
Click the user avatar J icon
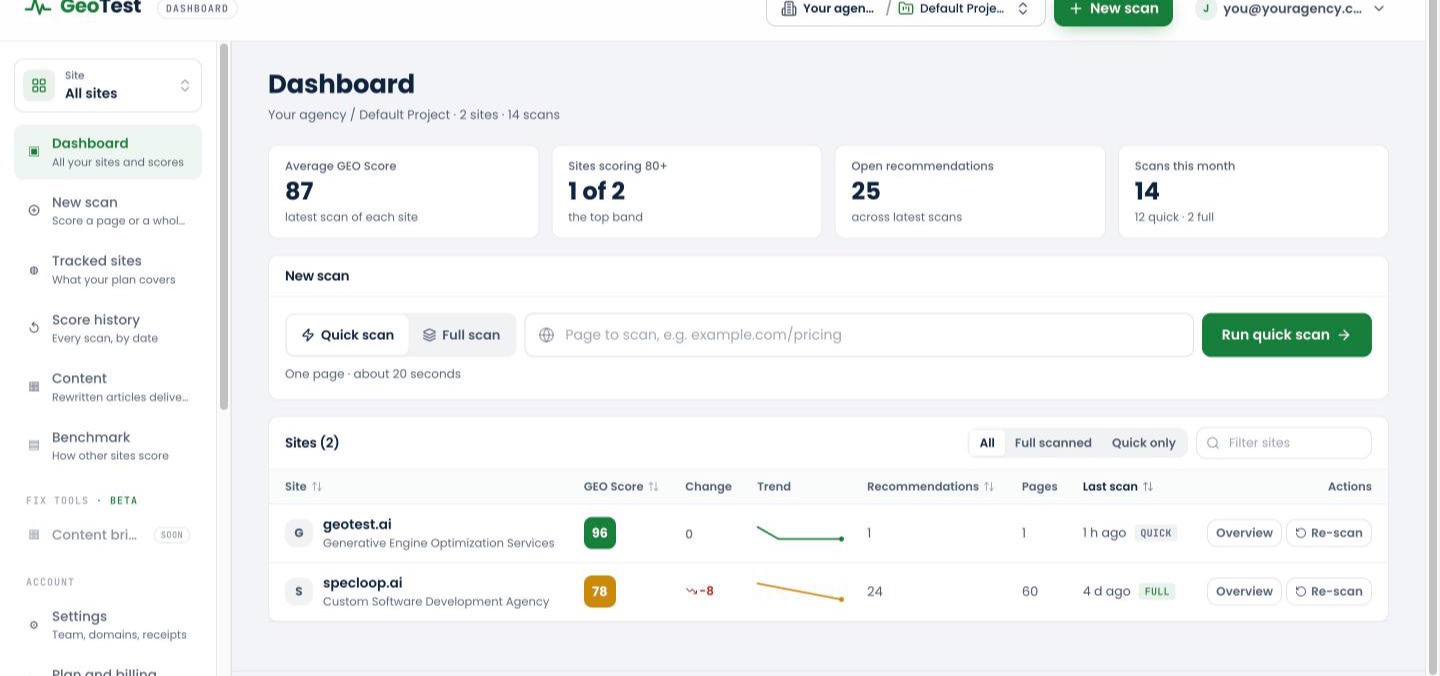click(x=1206, y=9)
